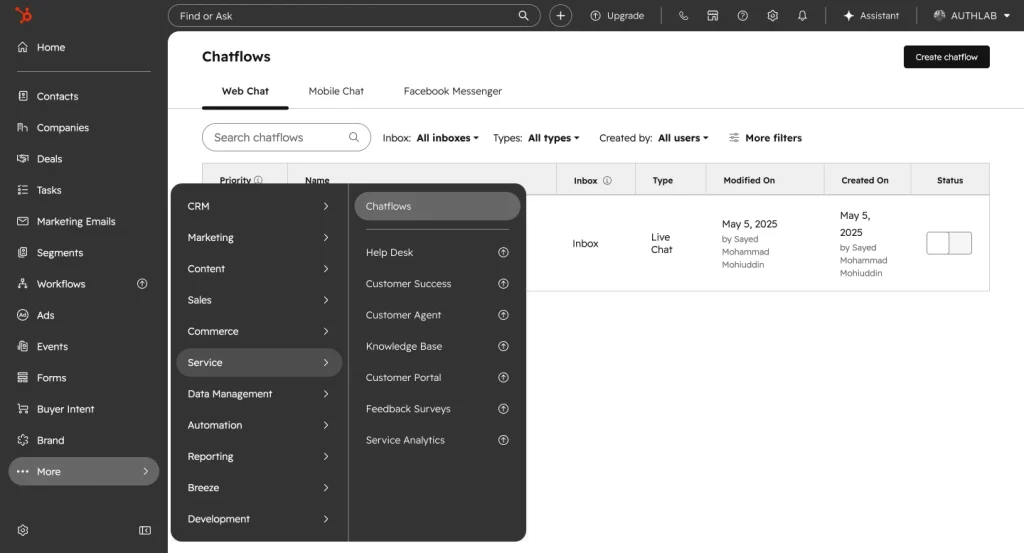1024x553 pixels.
Task: Click the Knowledge Base upgrade icon
Action: pos(504,347)
